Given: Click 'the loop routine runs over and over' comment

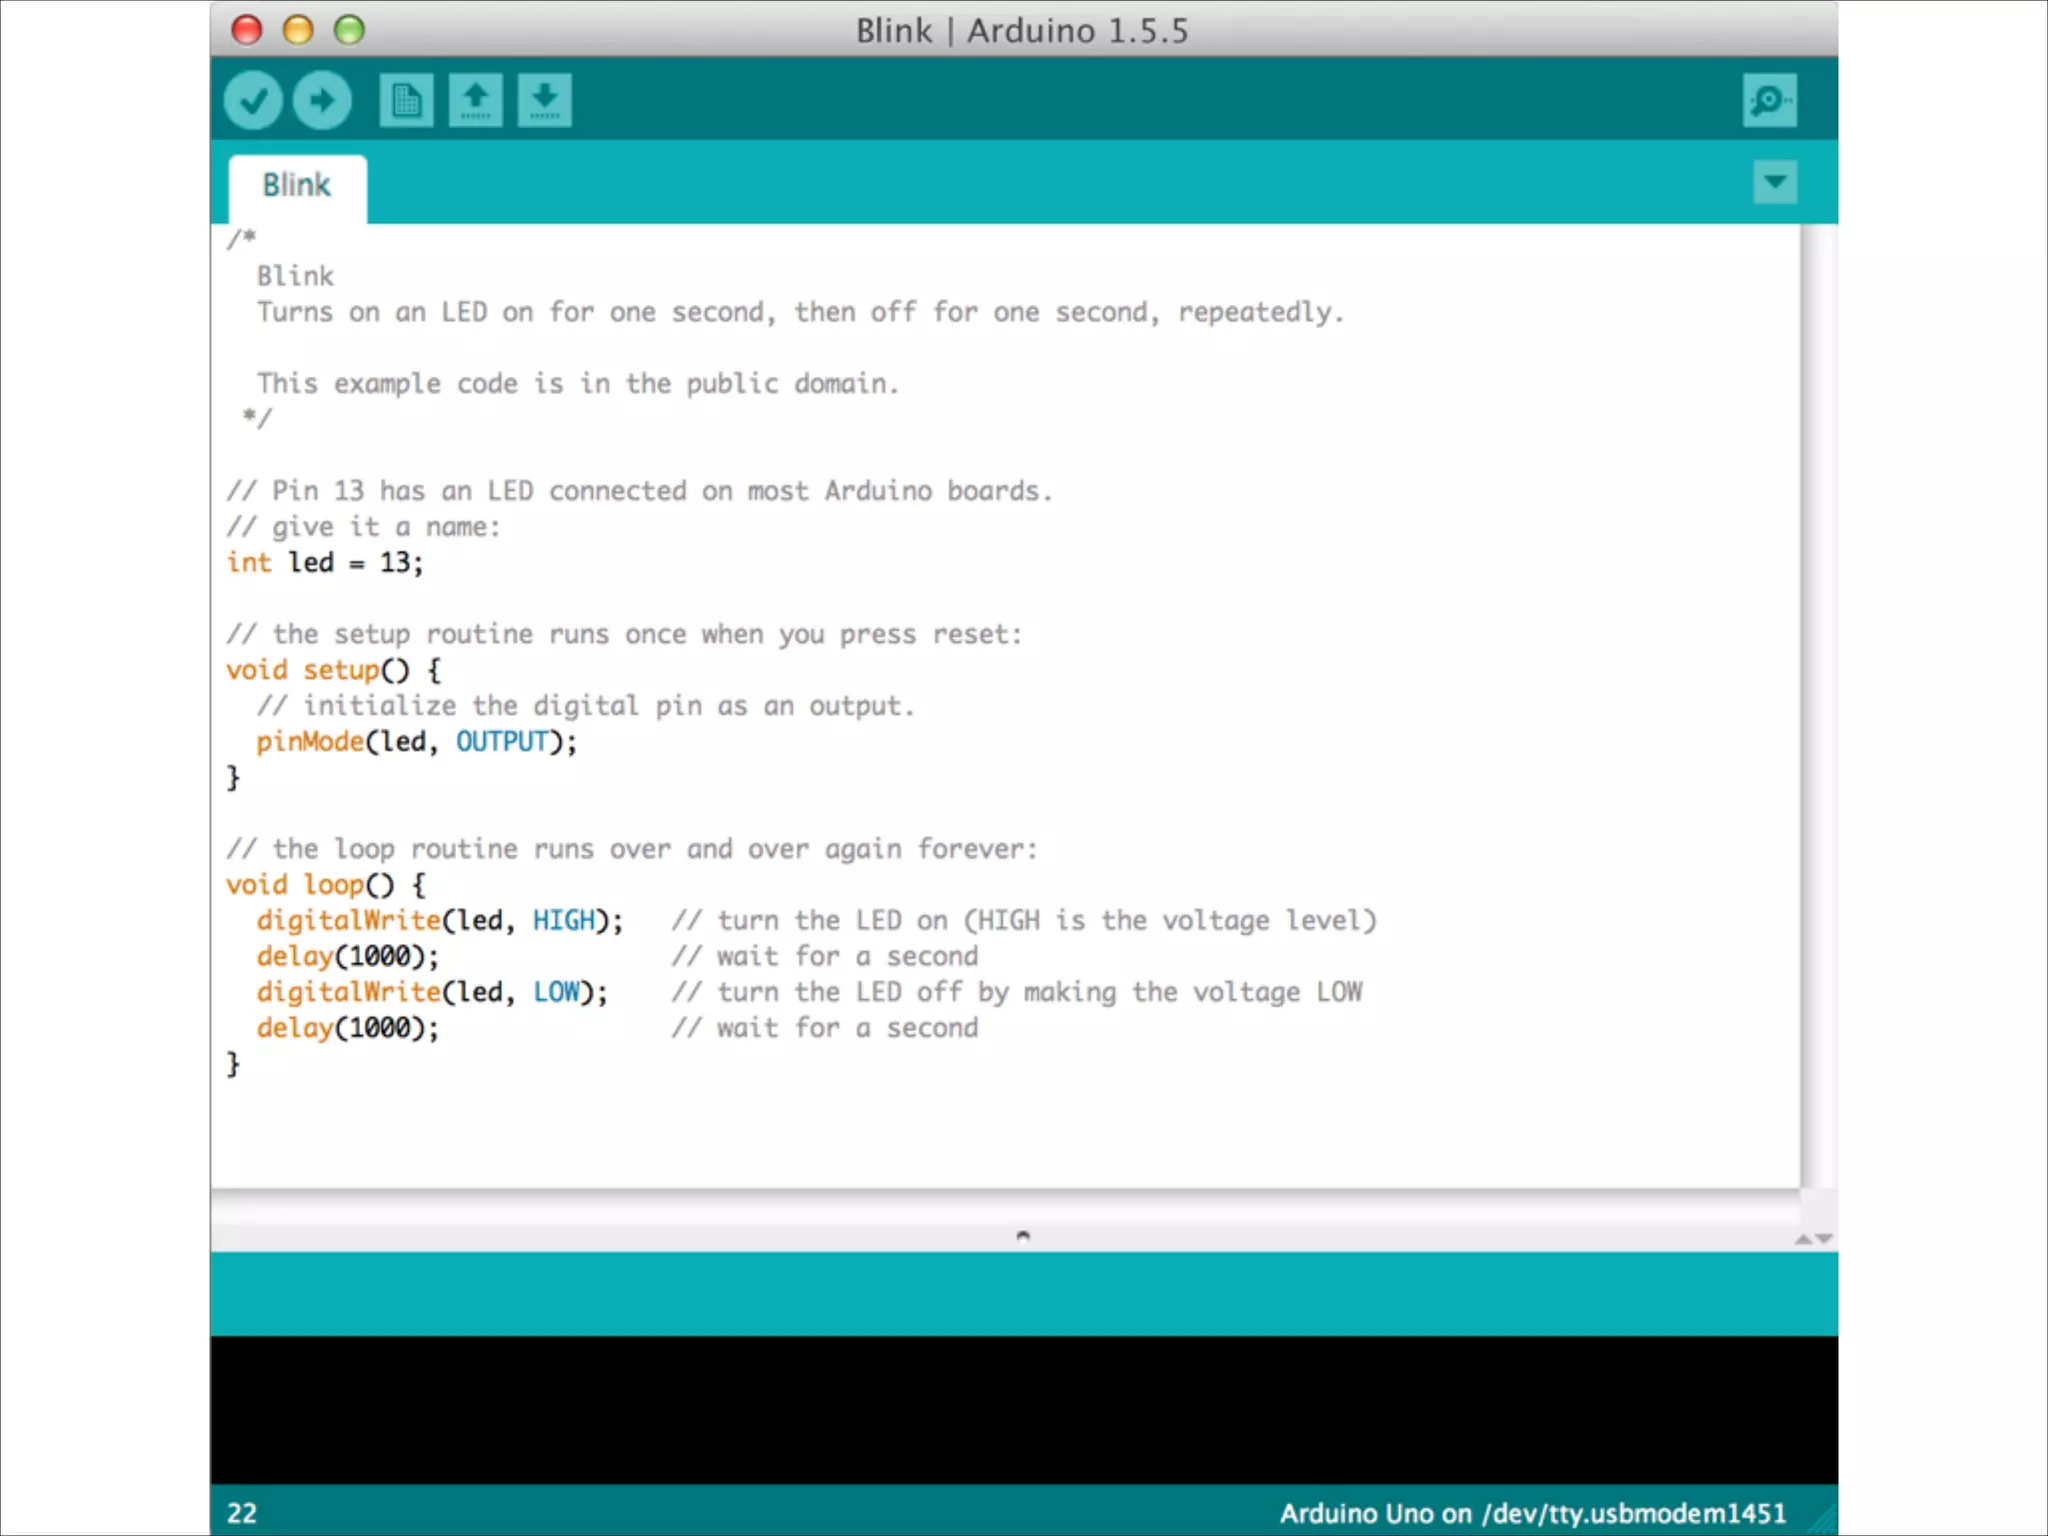Looking at the screenshot, I should click(632, 849).
